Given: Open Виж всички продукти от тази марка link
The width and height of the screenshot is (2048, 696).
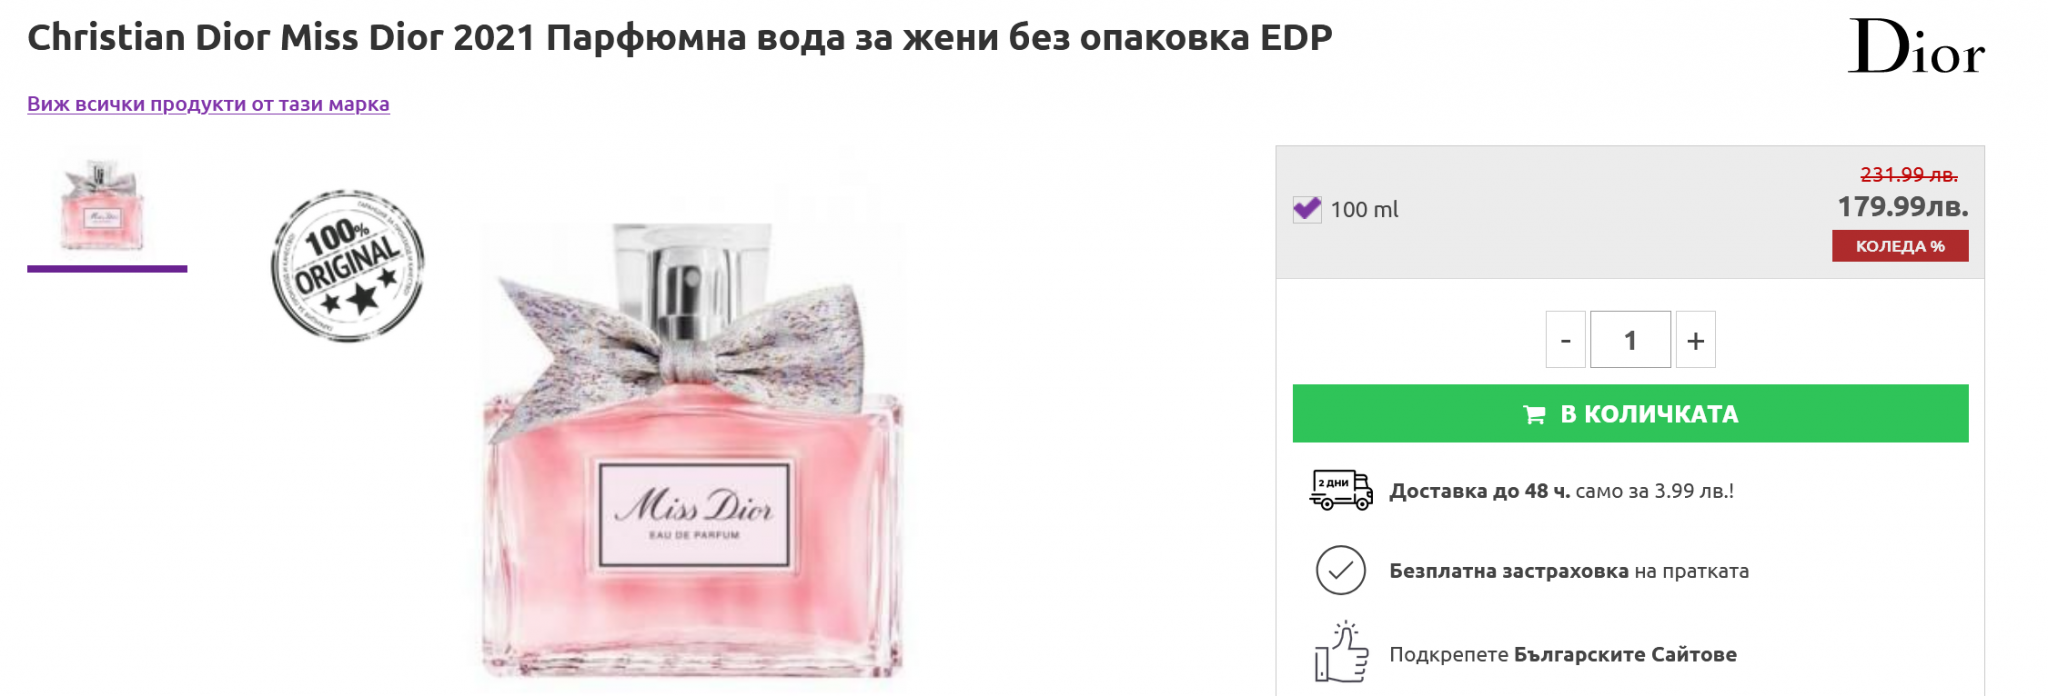Looking at the screenshot, I should [208, 104].
